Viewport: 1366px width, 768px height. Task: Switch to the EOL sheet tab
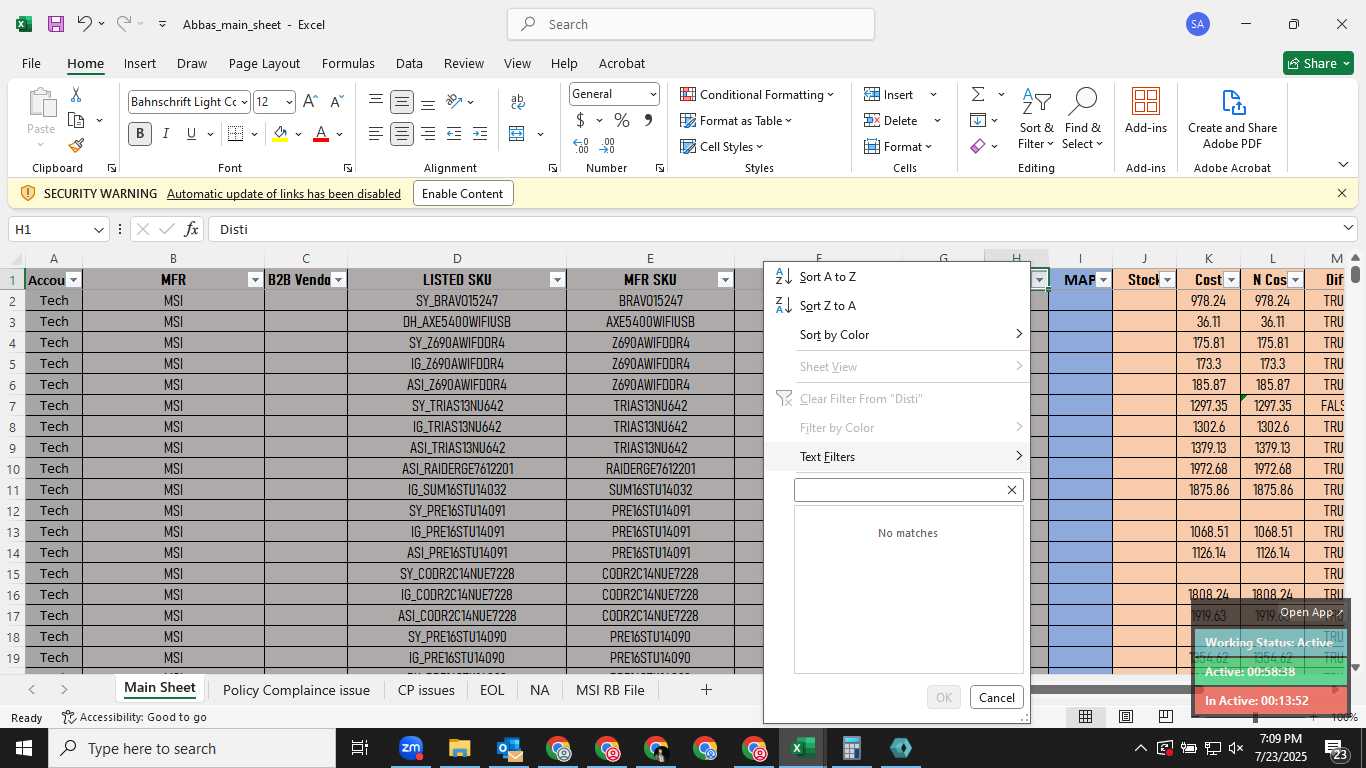click(x=492, y=690)
